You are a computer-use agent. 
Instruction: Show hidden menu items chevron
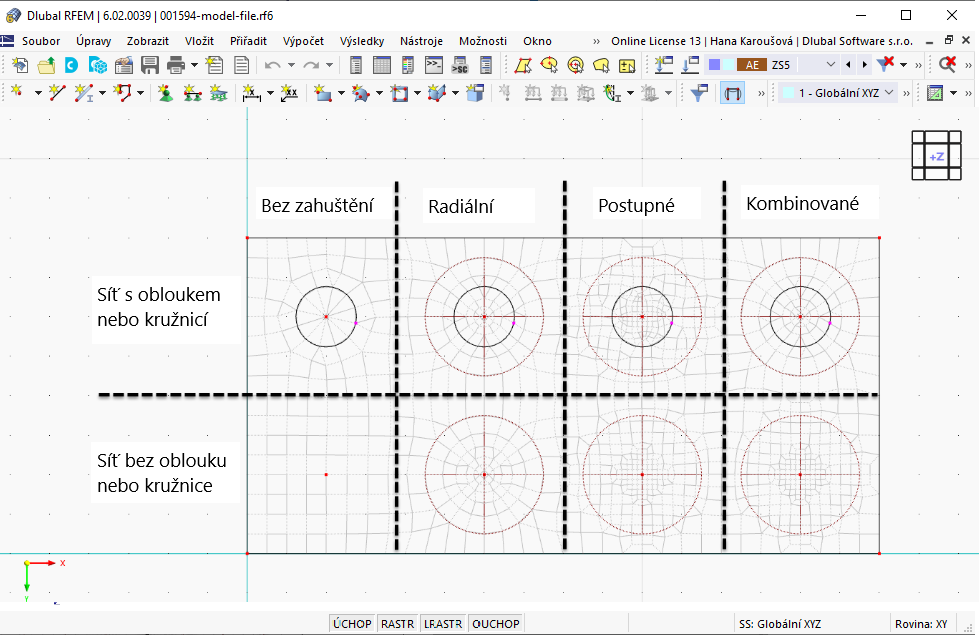pyautogui.click(x=596, y=41)
